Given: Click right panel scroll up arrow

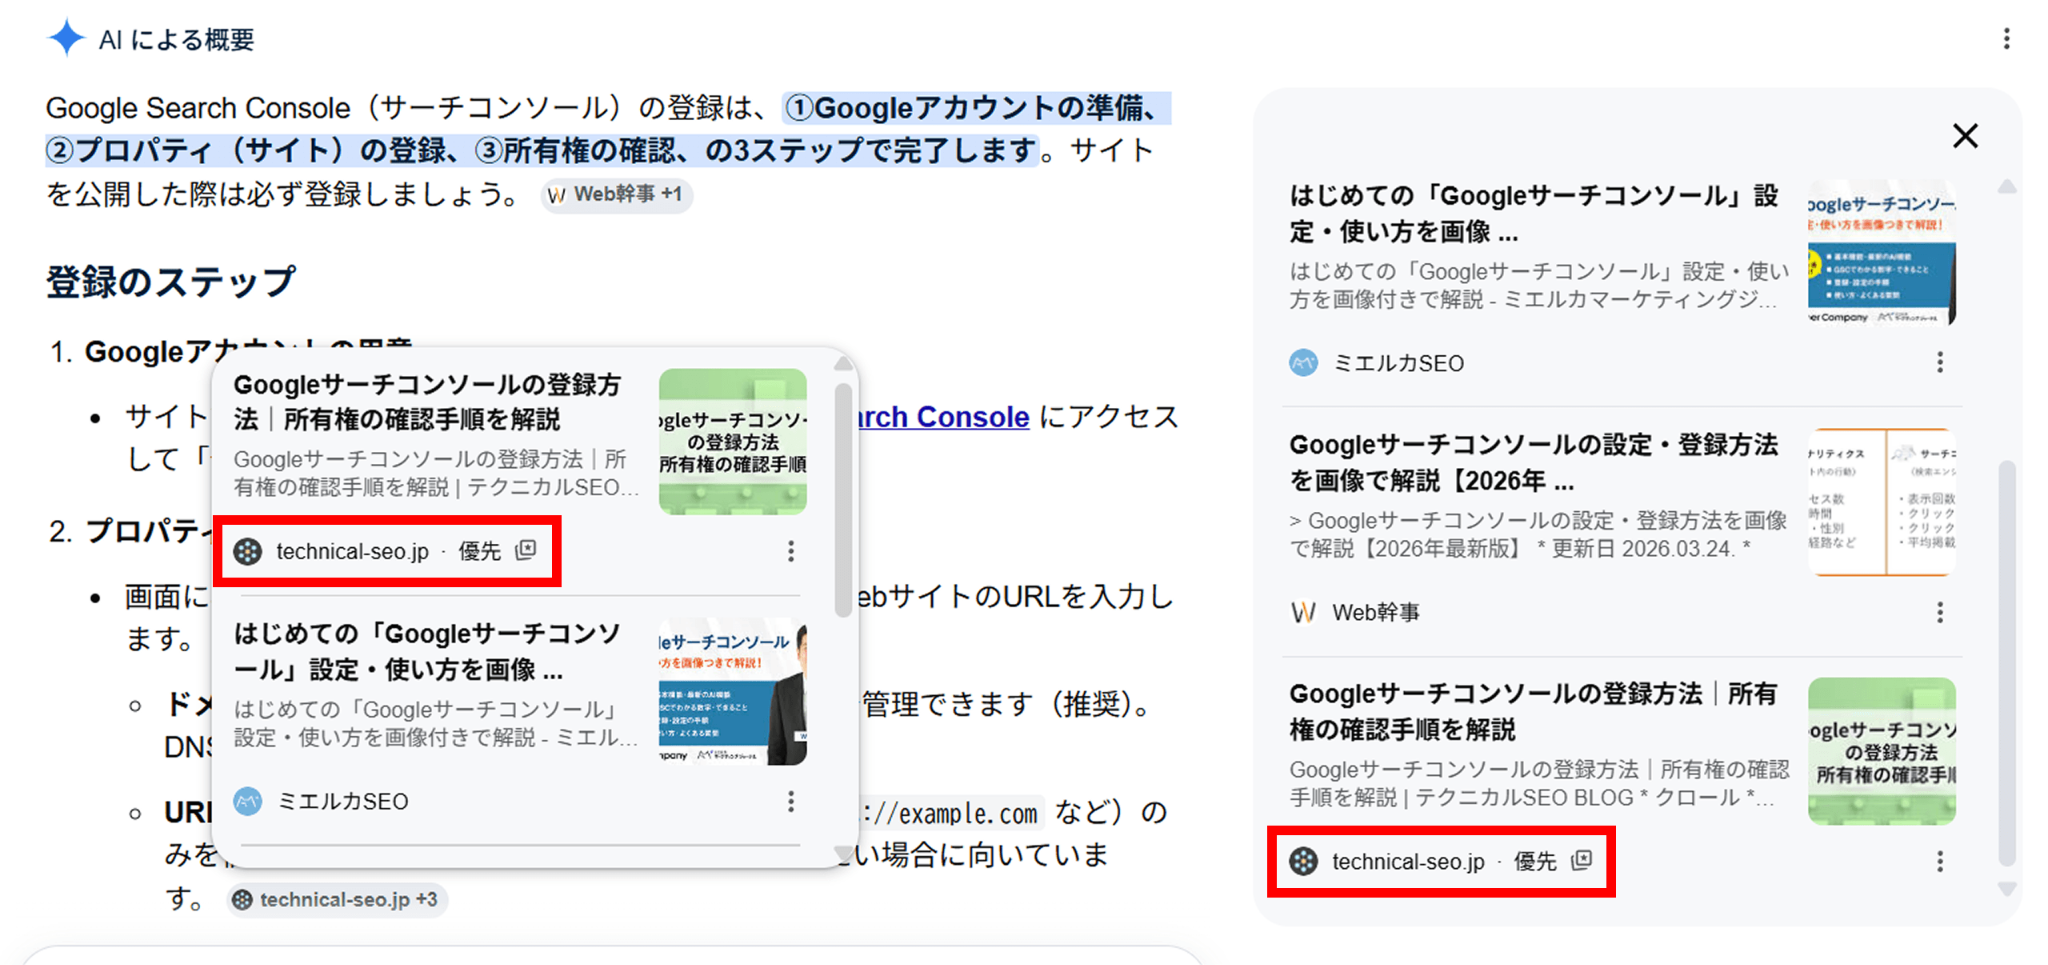Looking at the screenshot, I should [2007, 187].
